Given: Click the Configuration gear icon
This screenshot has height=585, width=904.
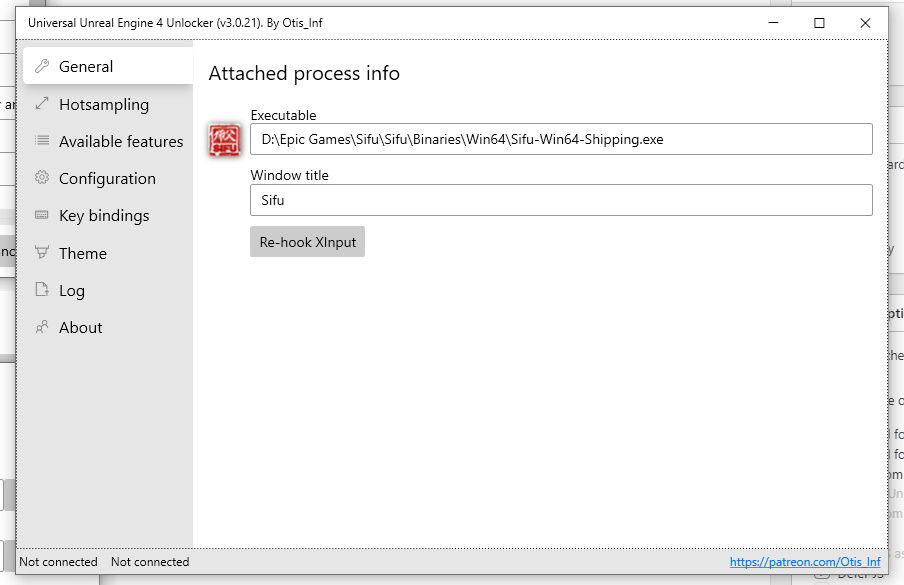Looking at the screenshot, I should pyautogui.click(x=42, y=178).
